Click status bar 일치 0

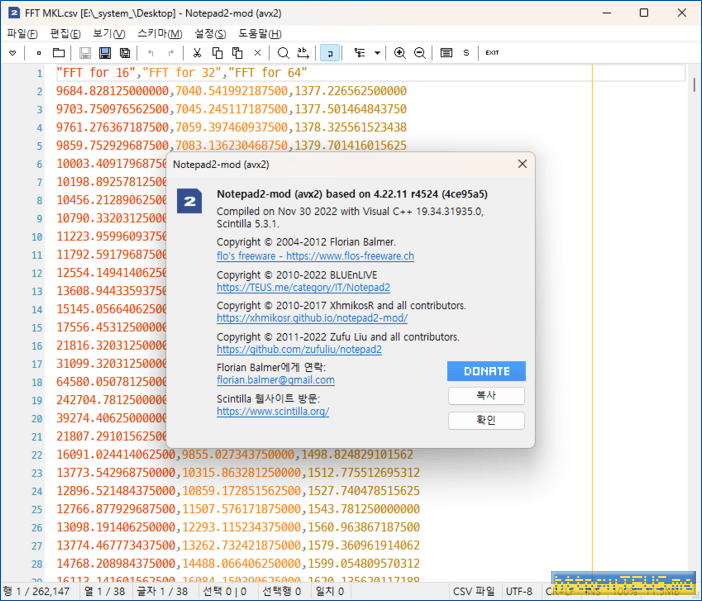[x=330, y=592]
